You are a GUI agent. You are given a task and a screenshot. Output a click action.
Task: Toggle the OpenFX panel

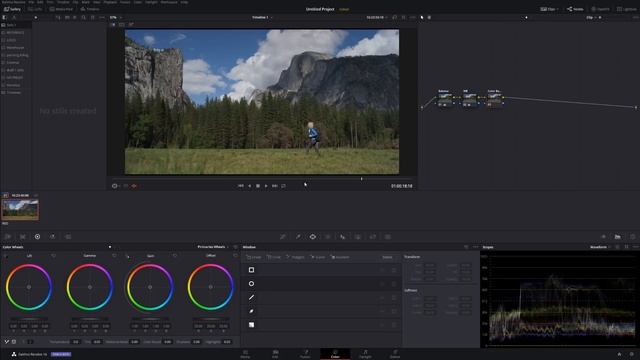coord(600,9)
